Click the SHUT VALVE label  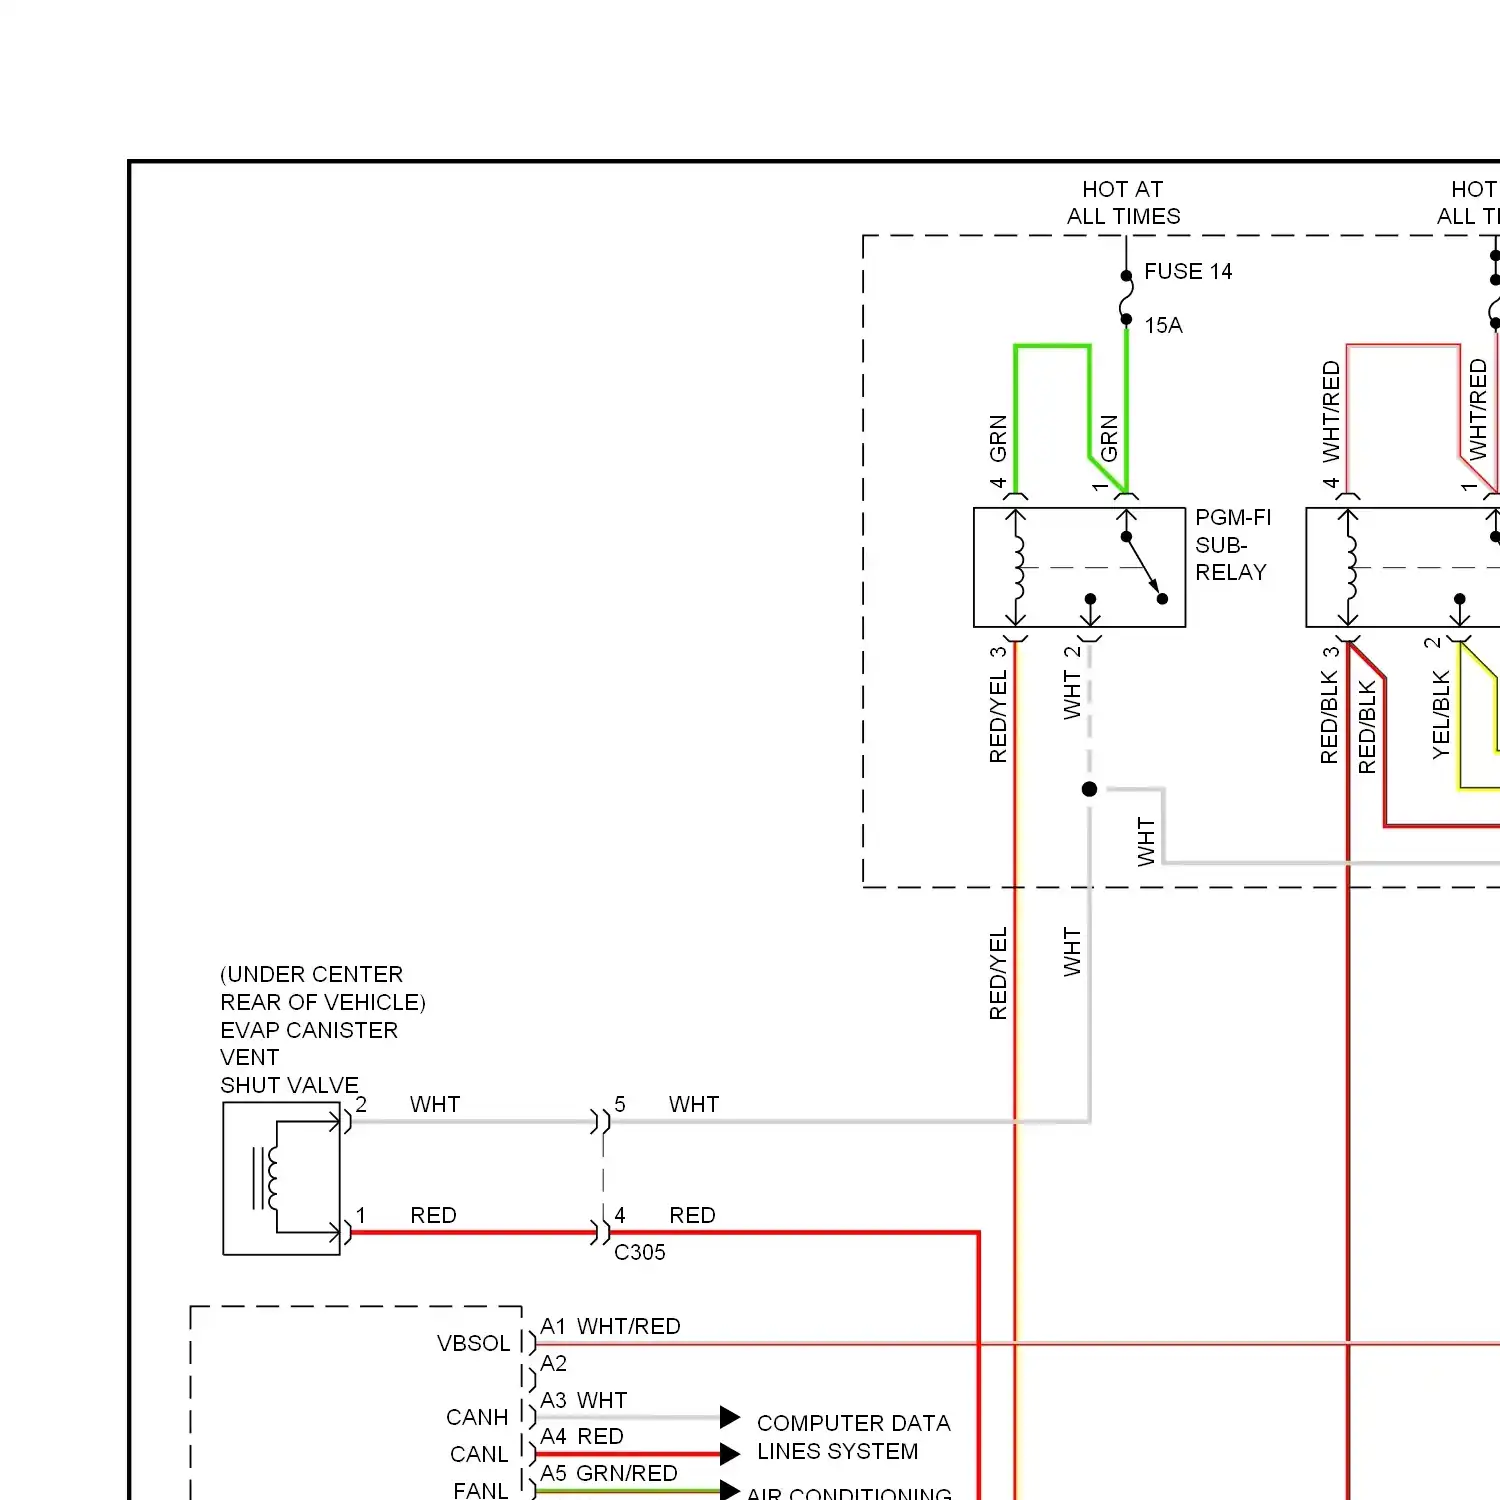[x=289, y=1085]
